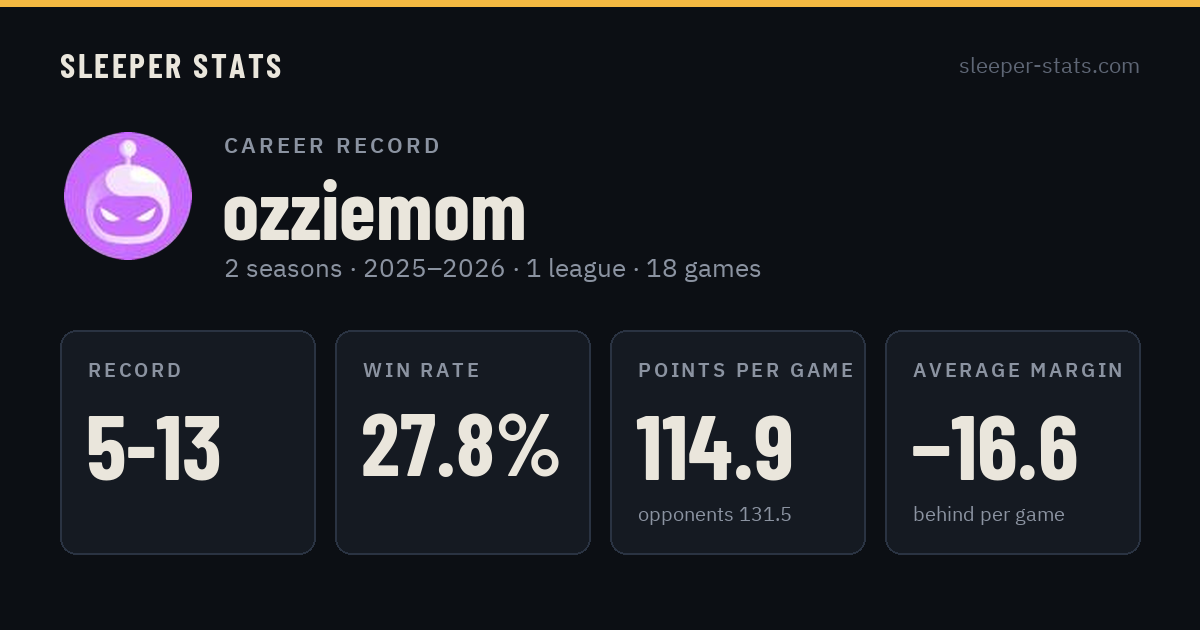Open the Win Rate stat card
Image resolution: width=1200 pixels, height=630 pixels.
[463, 442]
